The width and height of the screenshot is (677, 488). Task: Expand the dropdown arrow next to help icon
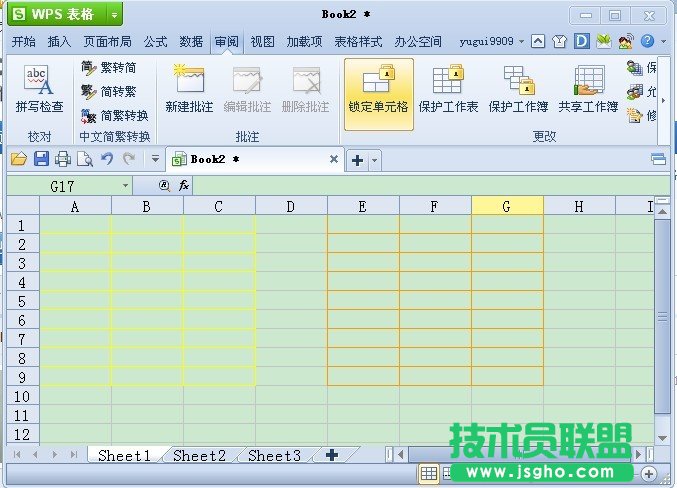tap(664, 42)
